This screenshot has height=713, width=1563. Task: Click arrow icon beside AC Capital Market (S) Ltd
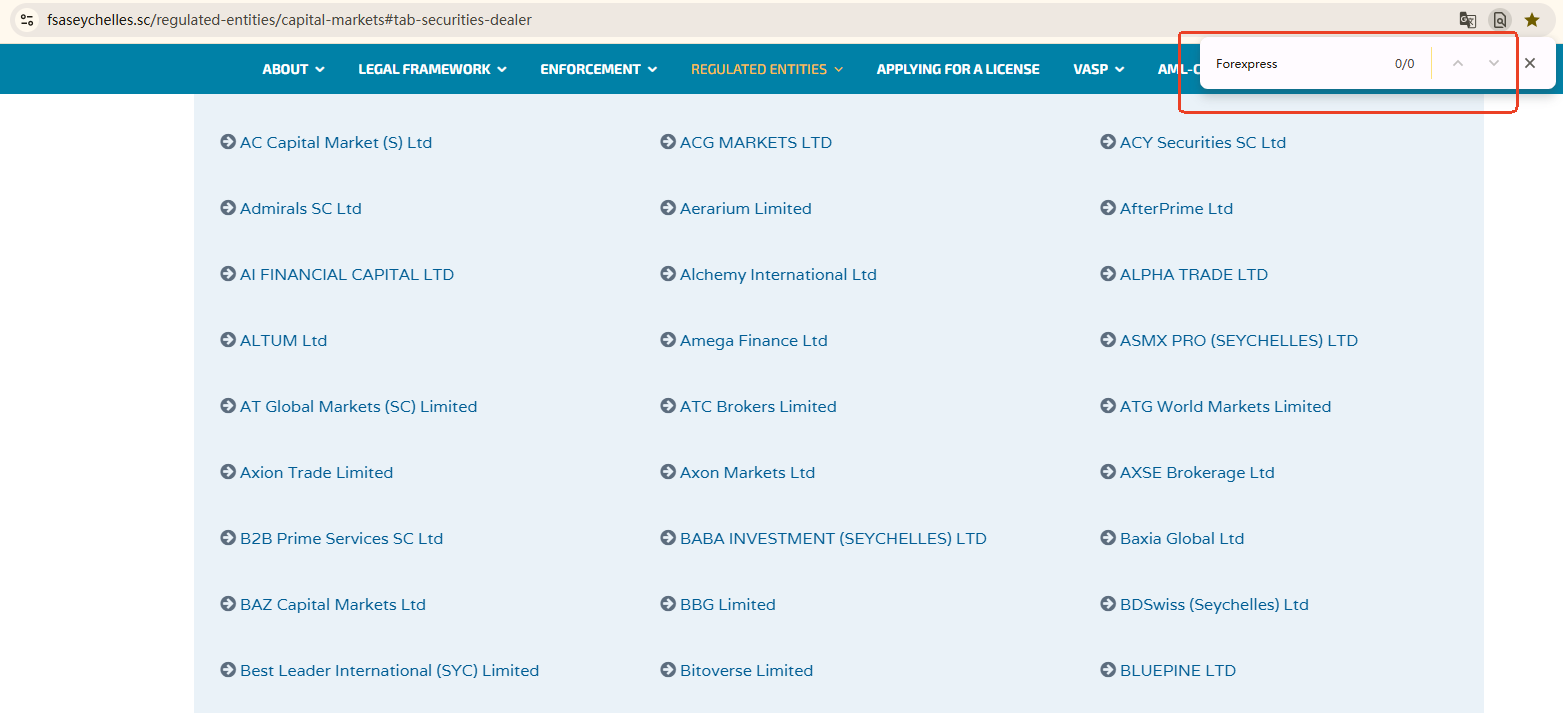pos(228,142)
